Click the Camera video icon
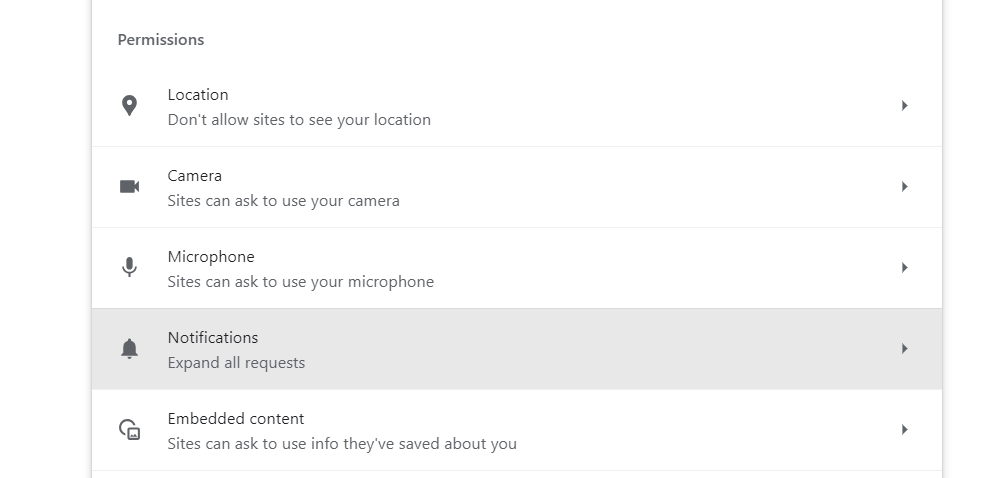 (129, 187)
